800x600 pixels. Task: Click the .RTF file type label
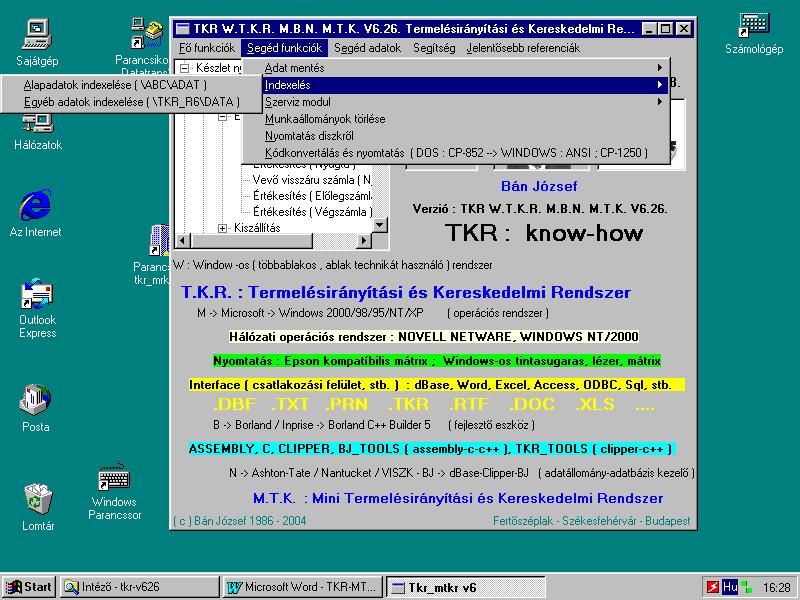pyautogui.click(x=468, y=404)
